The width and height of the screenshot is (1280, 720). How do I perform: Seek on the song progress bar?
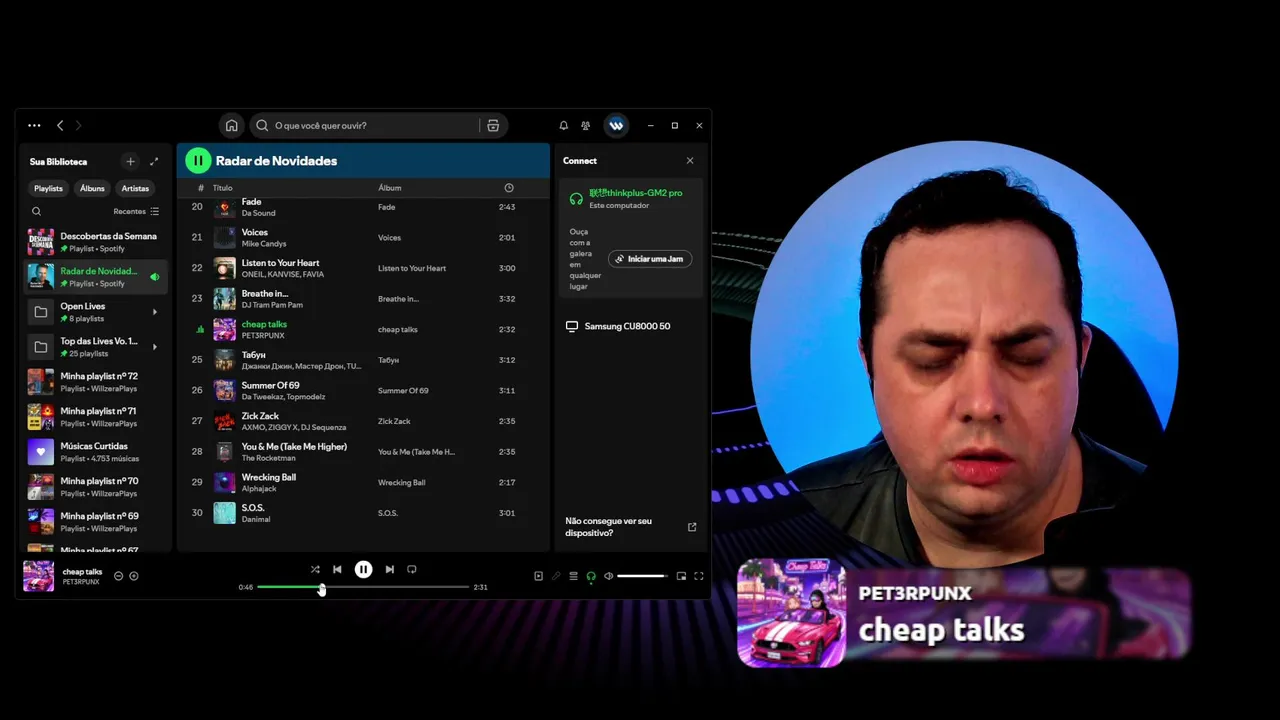pos(363,587)
